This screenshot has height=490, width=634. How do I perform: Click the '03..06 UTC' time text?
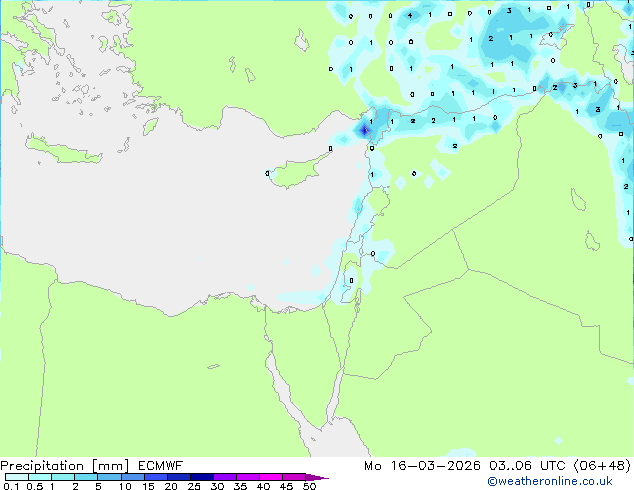(527, 466)
